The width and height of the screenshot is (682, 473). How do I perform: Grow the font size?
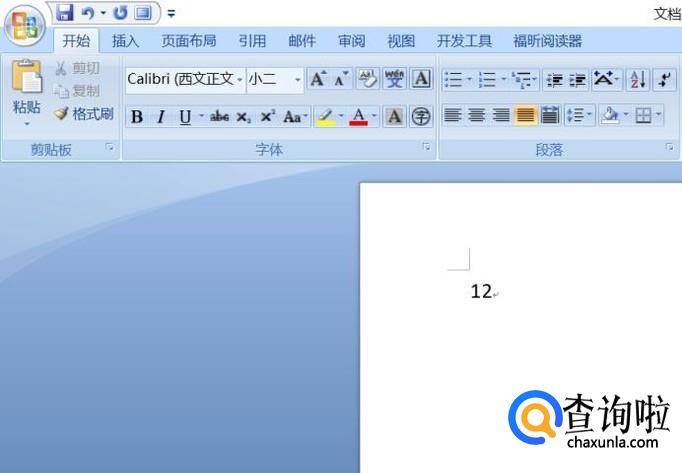point(318,79)
